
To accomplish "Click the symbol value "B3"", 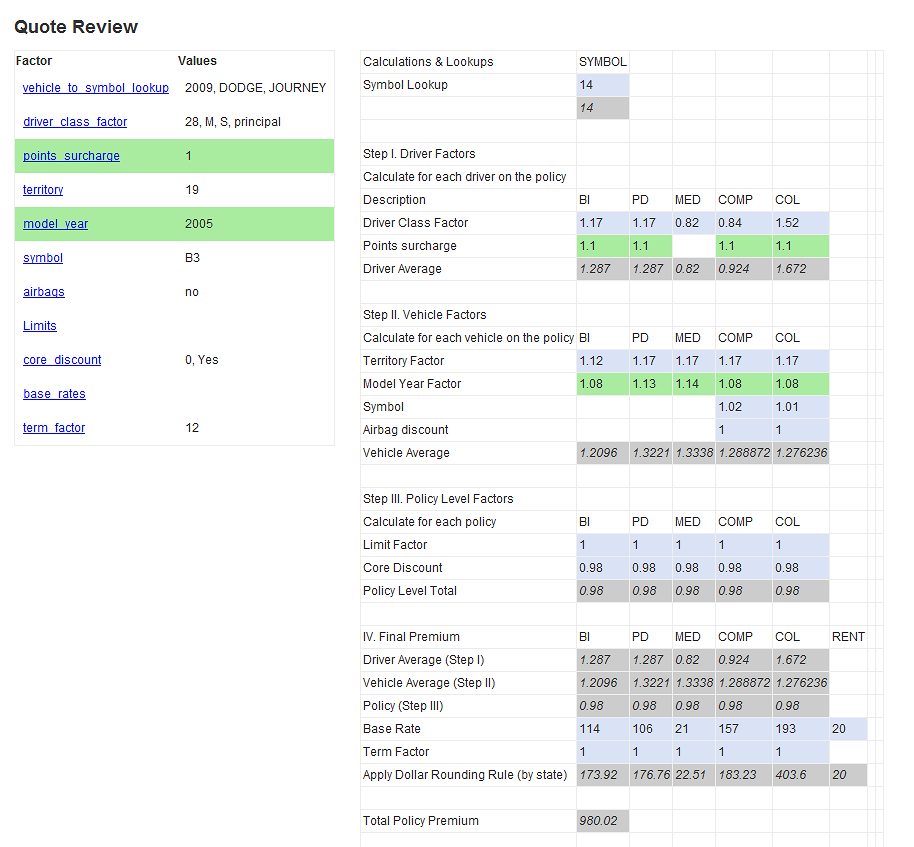I will click(x=192, y=258).
